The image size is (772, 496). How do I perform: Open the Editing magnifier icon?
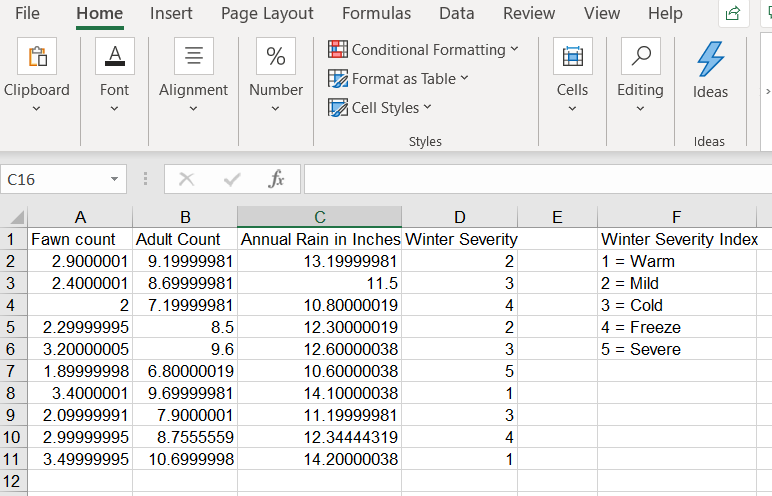pos(641,56)
